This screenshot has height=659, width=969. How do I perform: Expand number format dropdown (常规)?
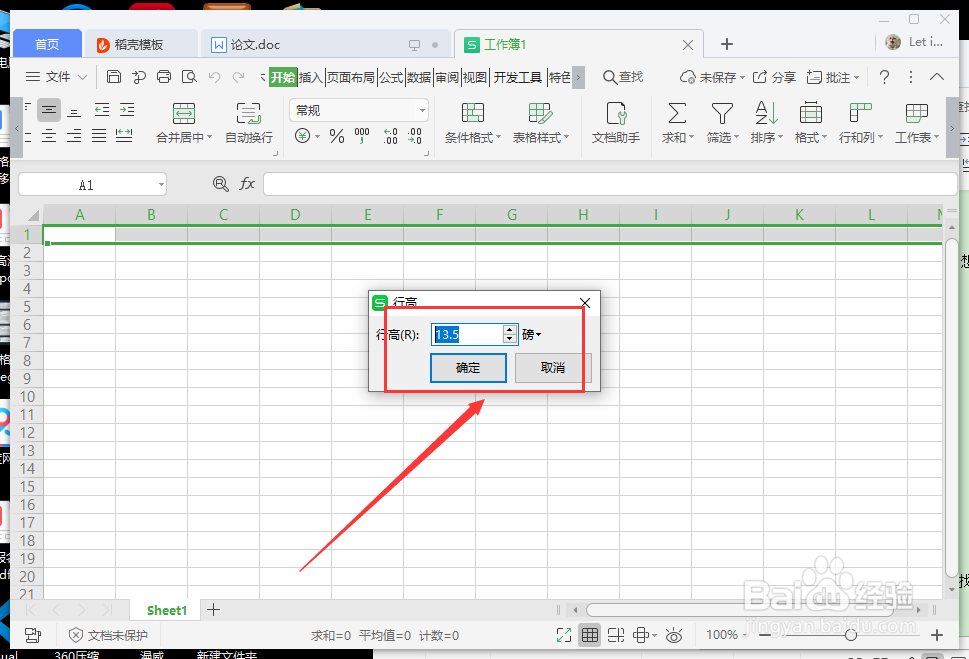click(x=422, y=111)
